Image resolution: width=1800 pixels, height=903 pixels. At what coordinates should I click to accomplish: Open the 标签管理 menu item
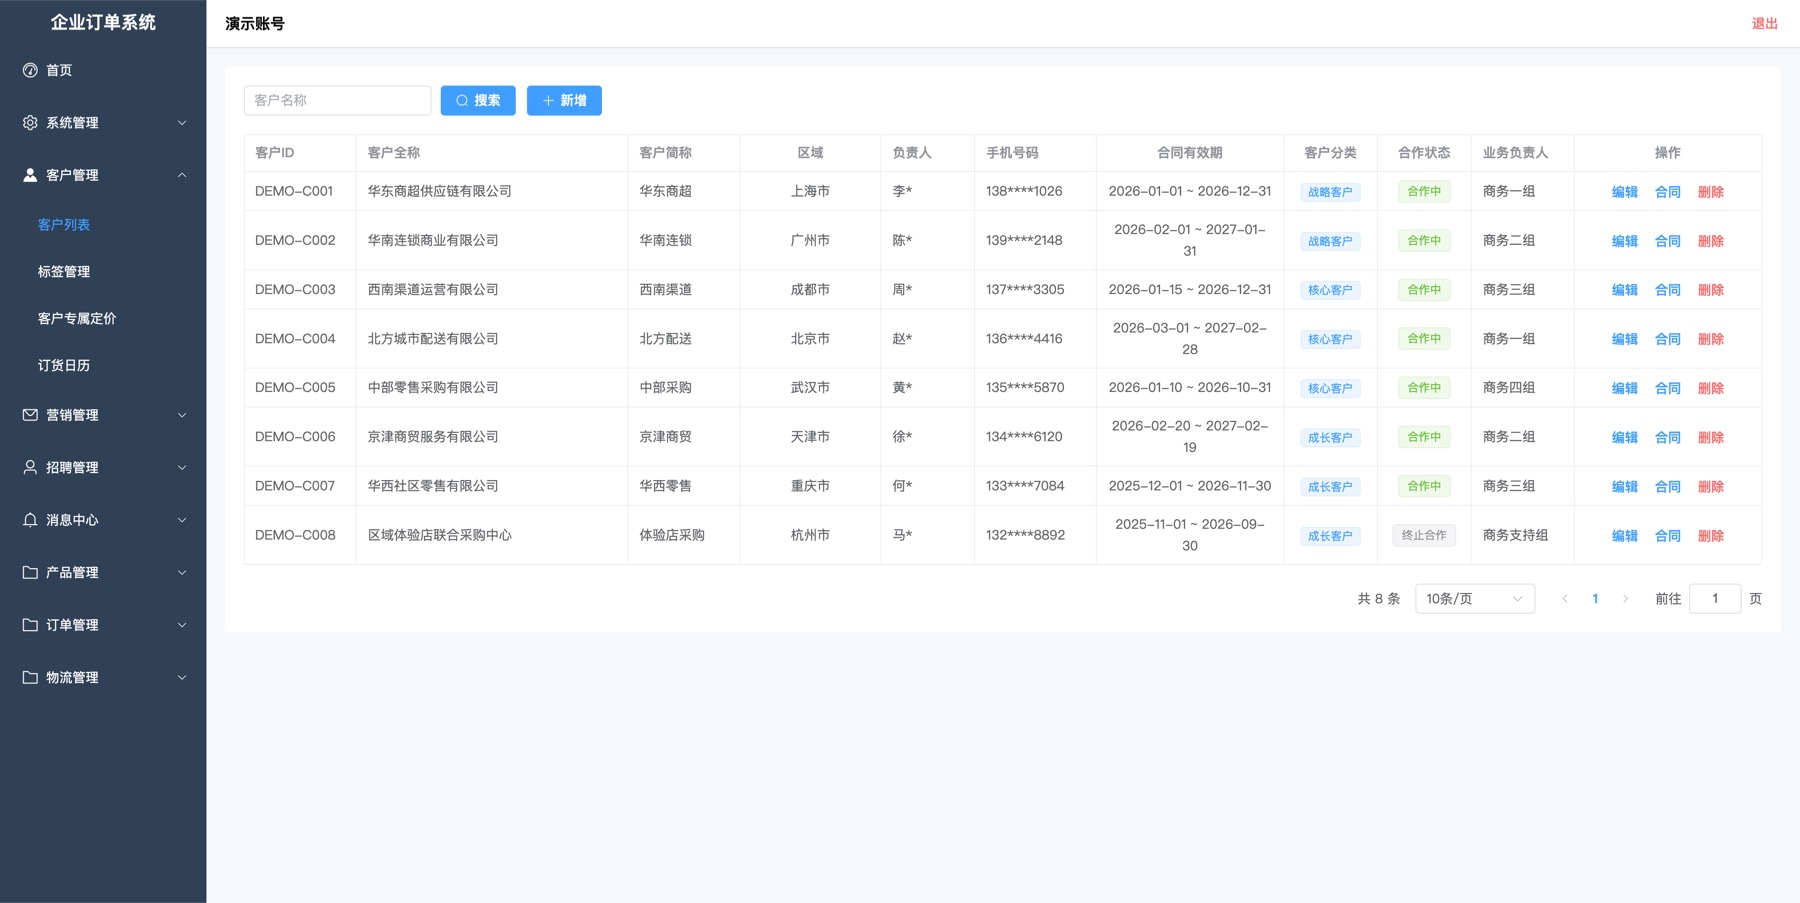click(x=64, y=272)
